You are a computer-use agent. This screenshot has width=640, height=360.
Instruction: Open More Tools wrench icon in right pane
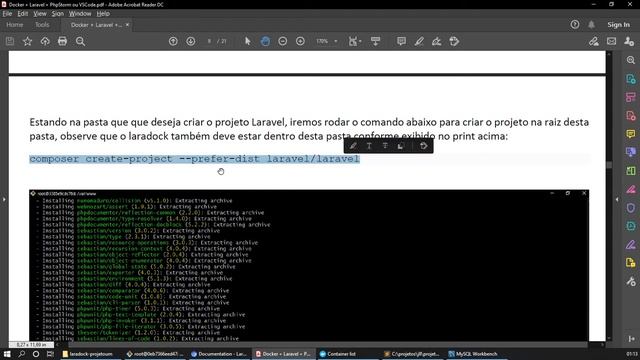pyautogui.click(x=631, y=281)
